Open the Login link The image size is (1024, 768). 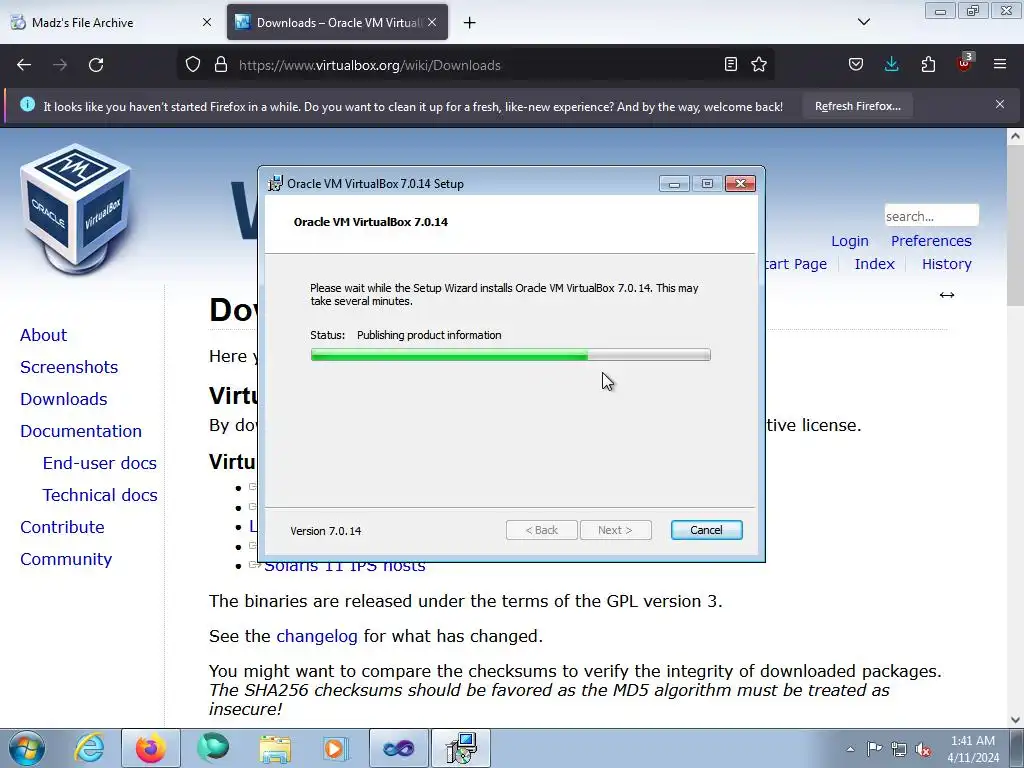point(850,241)
